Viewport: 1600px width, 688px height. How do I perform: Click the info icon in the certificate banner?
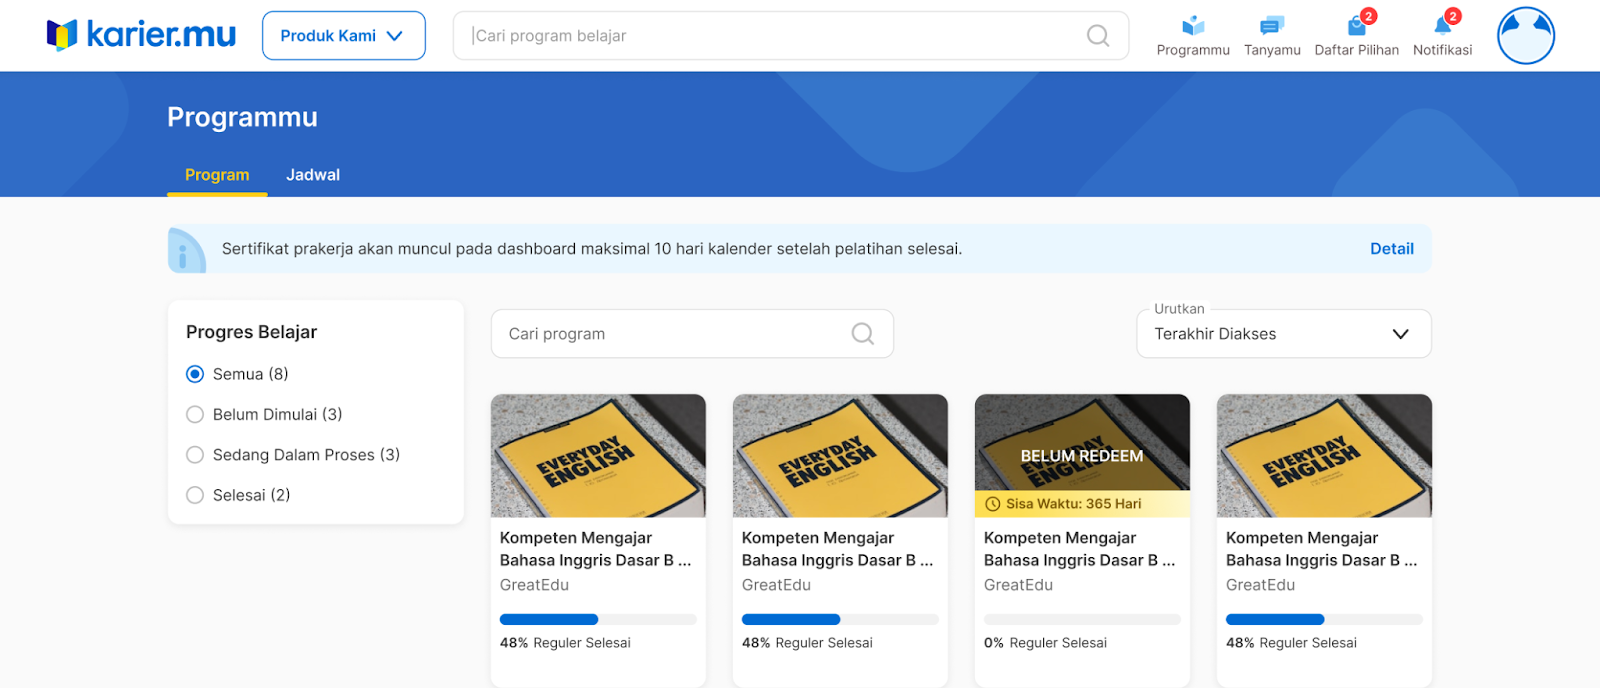click(x=187, y=250)
